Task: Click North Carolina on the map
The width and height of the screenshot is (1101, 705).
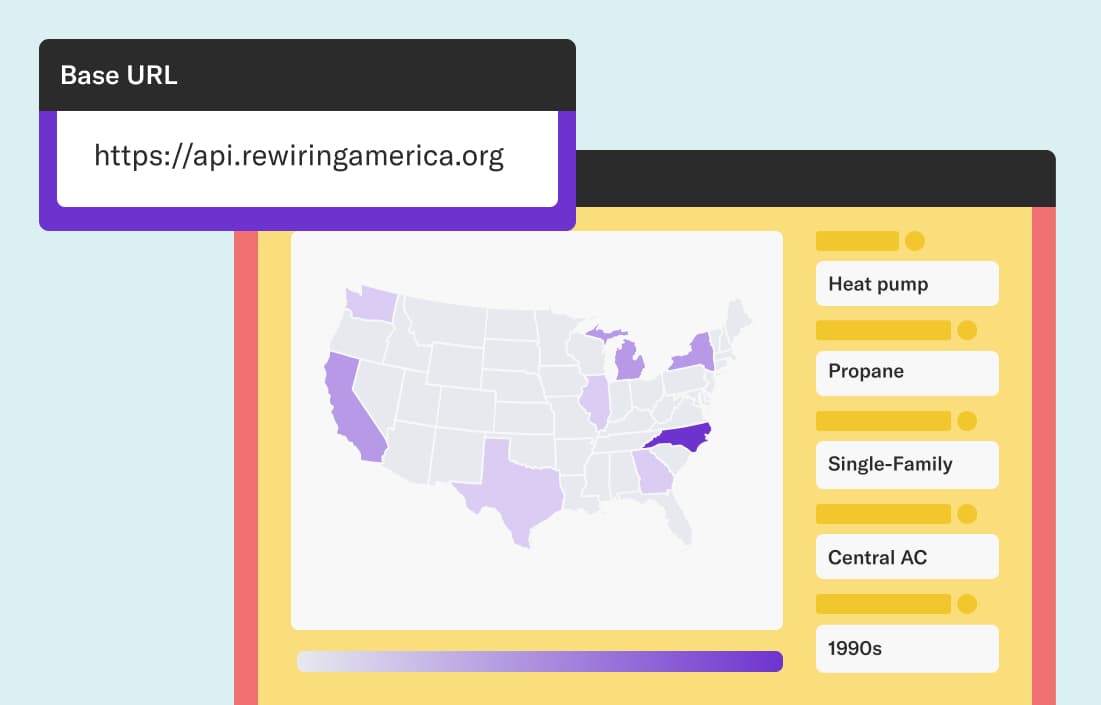Action: coord(680,437)
